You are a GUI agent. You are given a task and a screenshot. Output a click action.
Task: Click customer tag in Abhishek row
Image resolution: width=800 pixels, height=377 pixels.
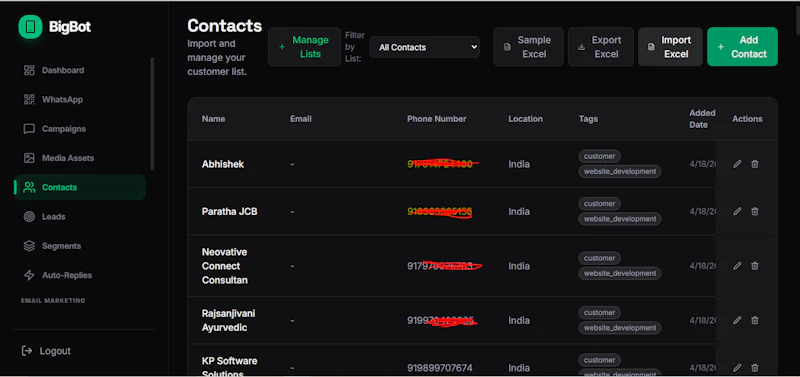pos(599,156)
